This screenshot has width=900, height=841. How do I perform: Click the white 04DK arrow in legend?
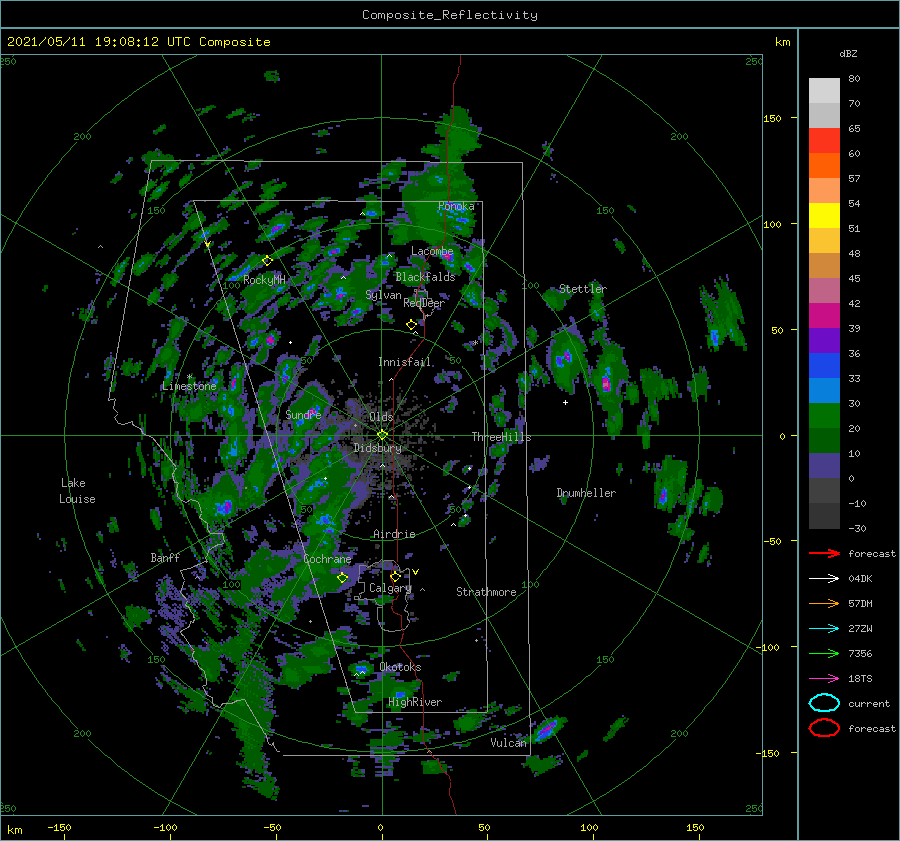824,578
